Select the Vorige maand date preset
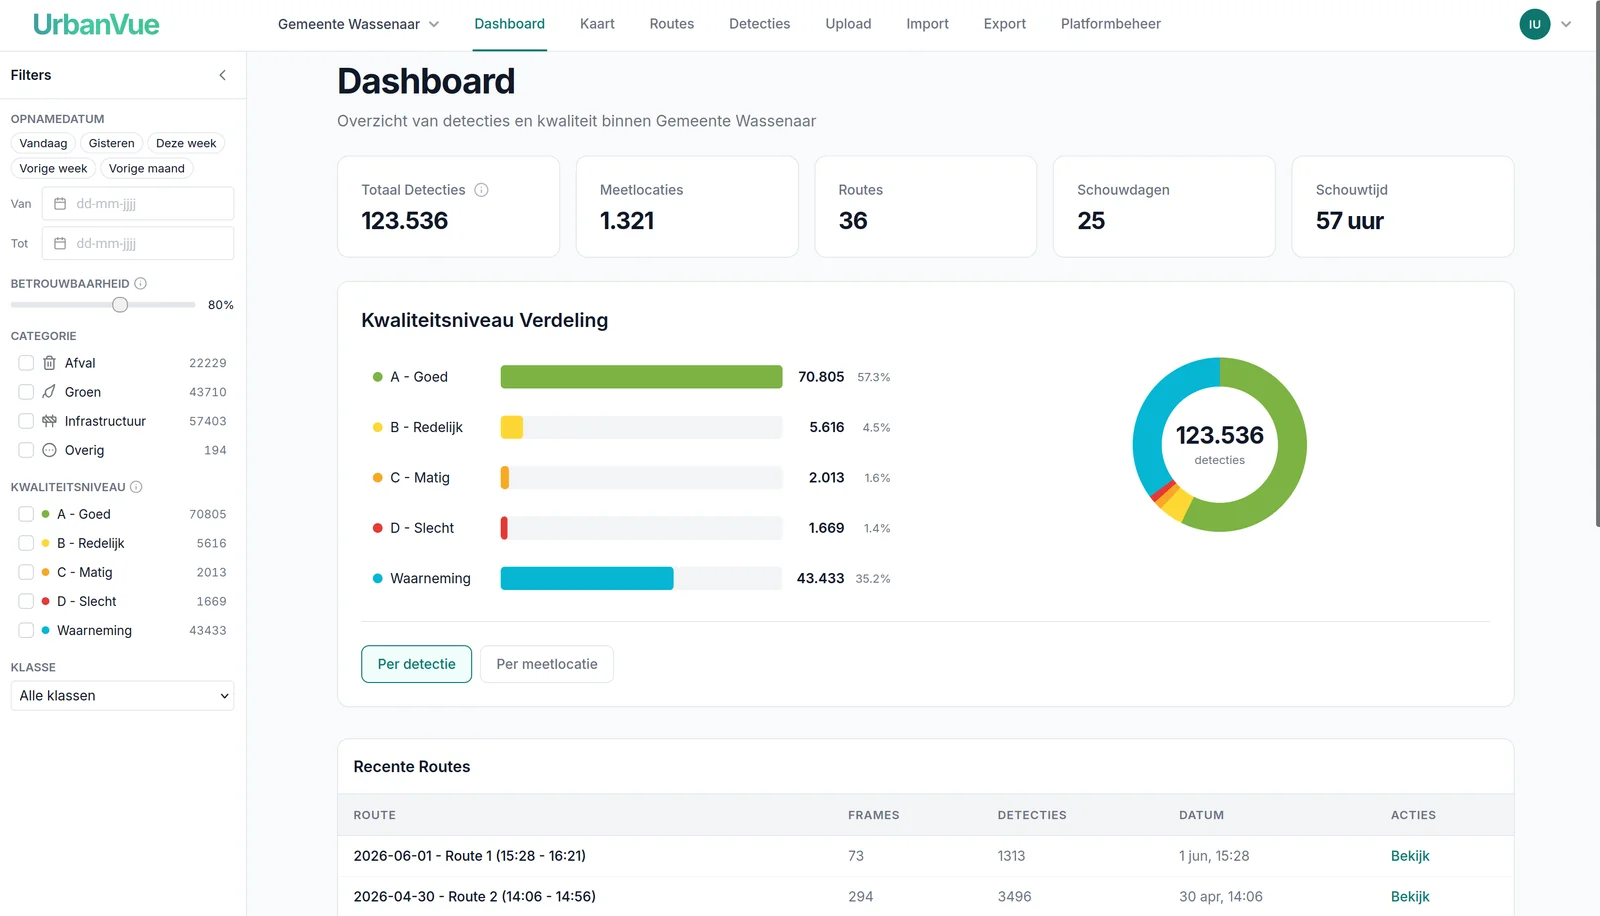The image size is (1600, 916). [x=147, y=168]
